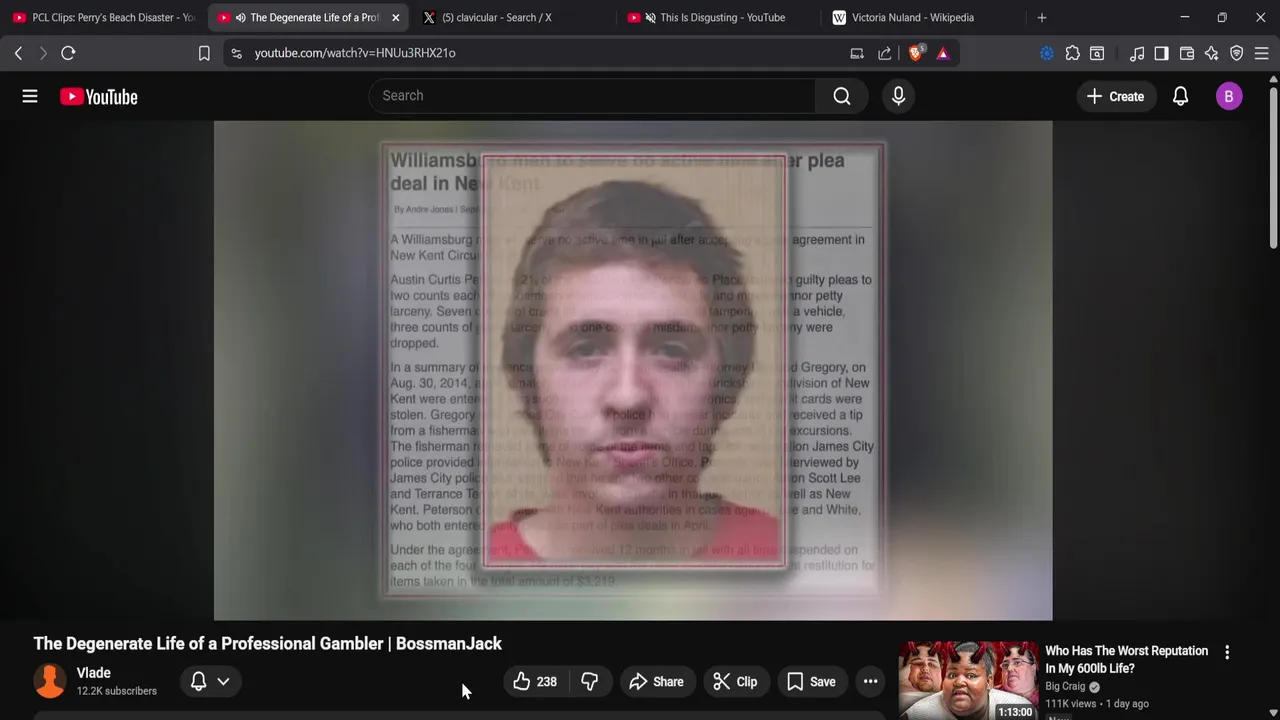The width and height of the screenshot is (1280, 720).
Task: Click into the YouTube search field
Action: point(592,96)
